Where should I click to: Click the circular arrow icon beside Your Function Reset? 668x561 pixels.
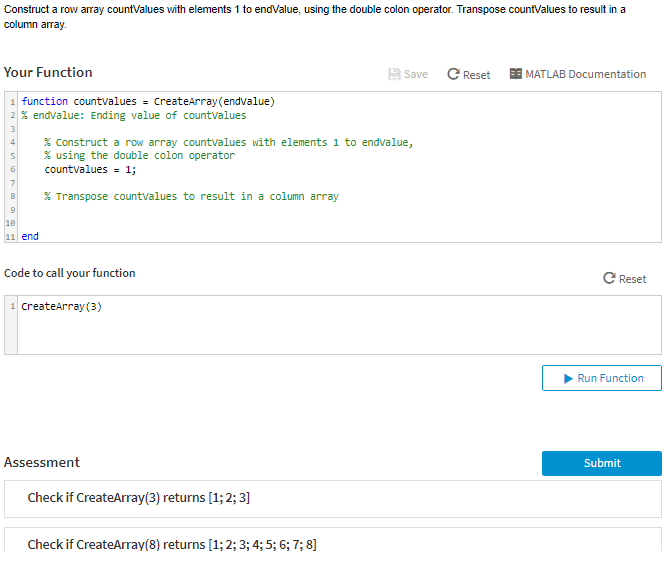453,74
